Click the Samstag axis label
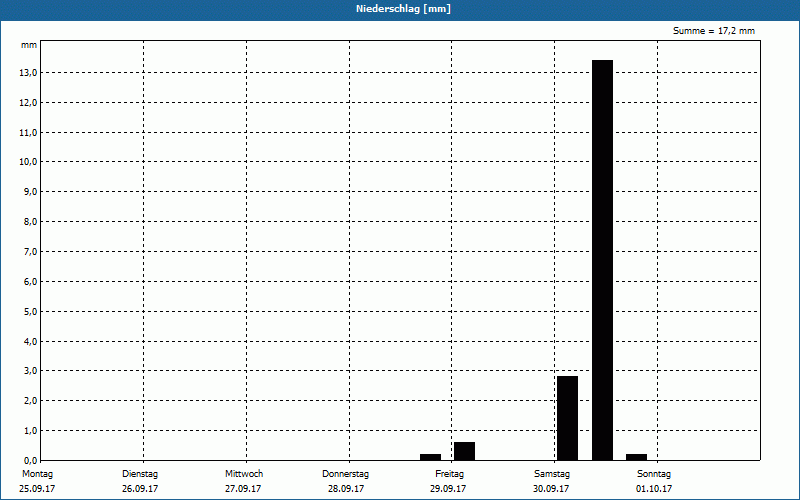 [552, 474]
